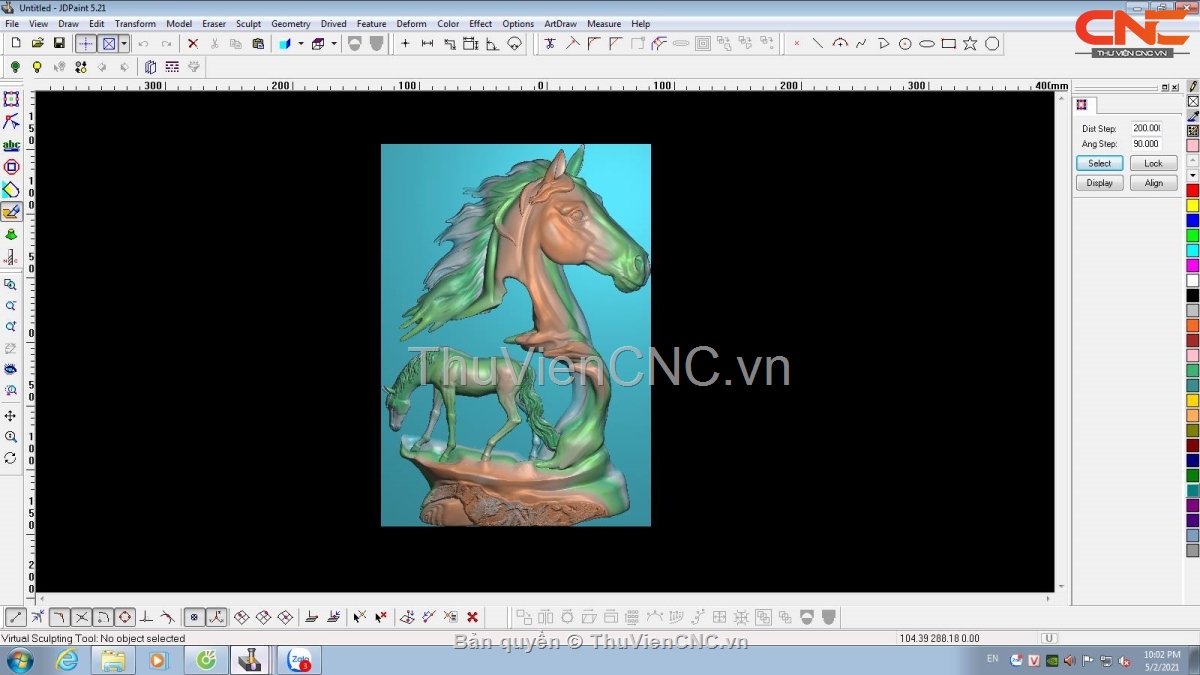Expand the blue cube shading dropdown arrow
Image resolution: width=1200 pixels, height=675 pixels.
(299, 44)
